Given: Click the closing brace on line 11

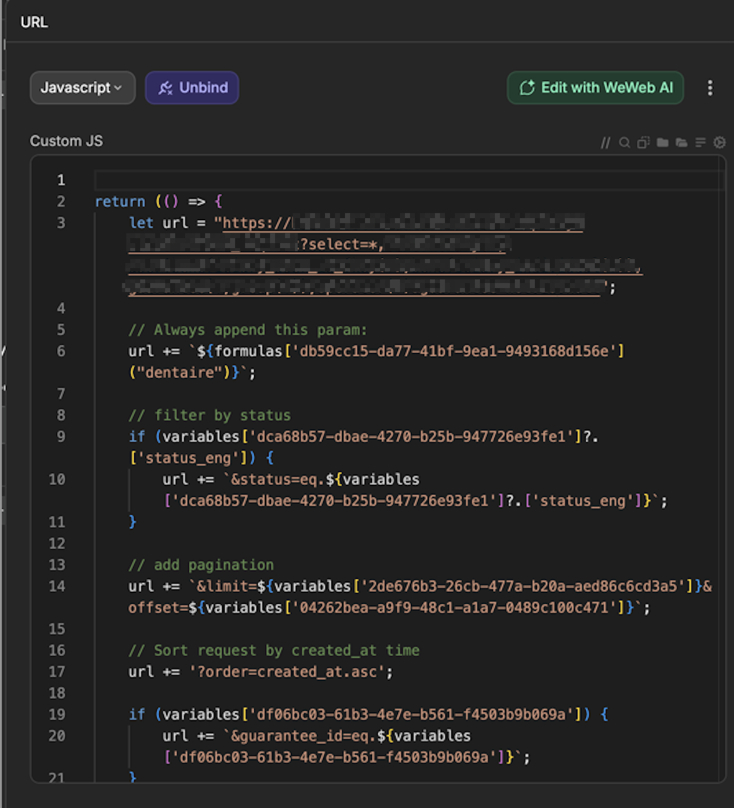Looking at the screenshot, I should click(x=132, y=522).
